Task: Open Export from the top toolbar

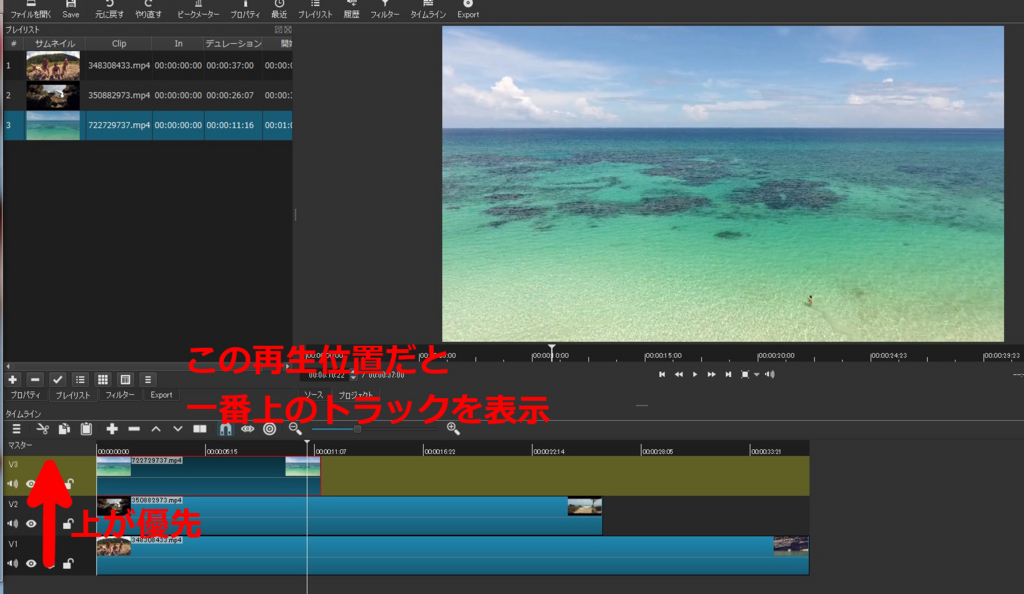Action: [x=468, y=9]
